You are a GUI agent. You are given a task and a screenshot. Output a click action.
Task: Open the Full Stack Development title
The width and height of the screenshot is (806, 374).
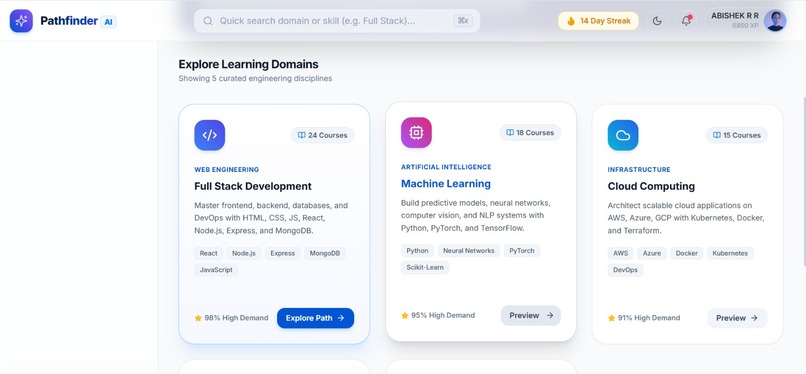[253, 186]
